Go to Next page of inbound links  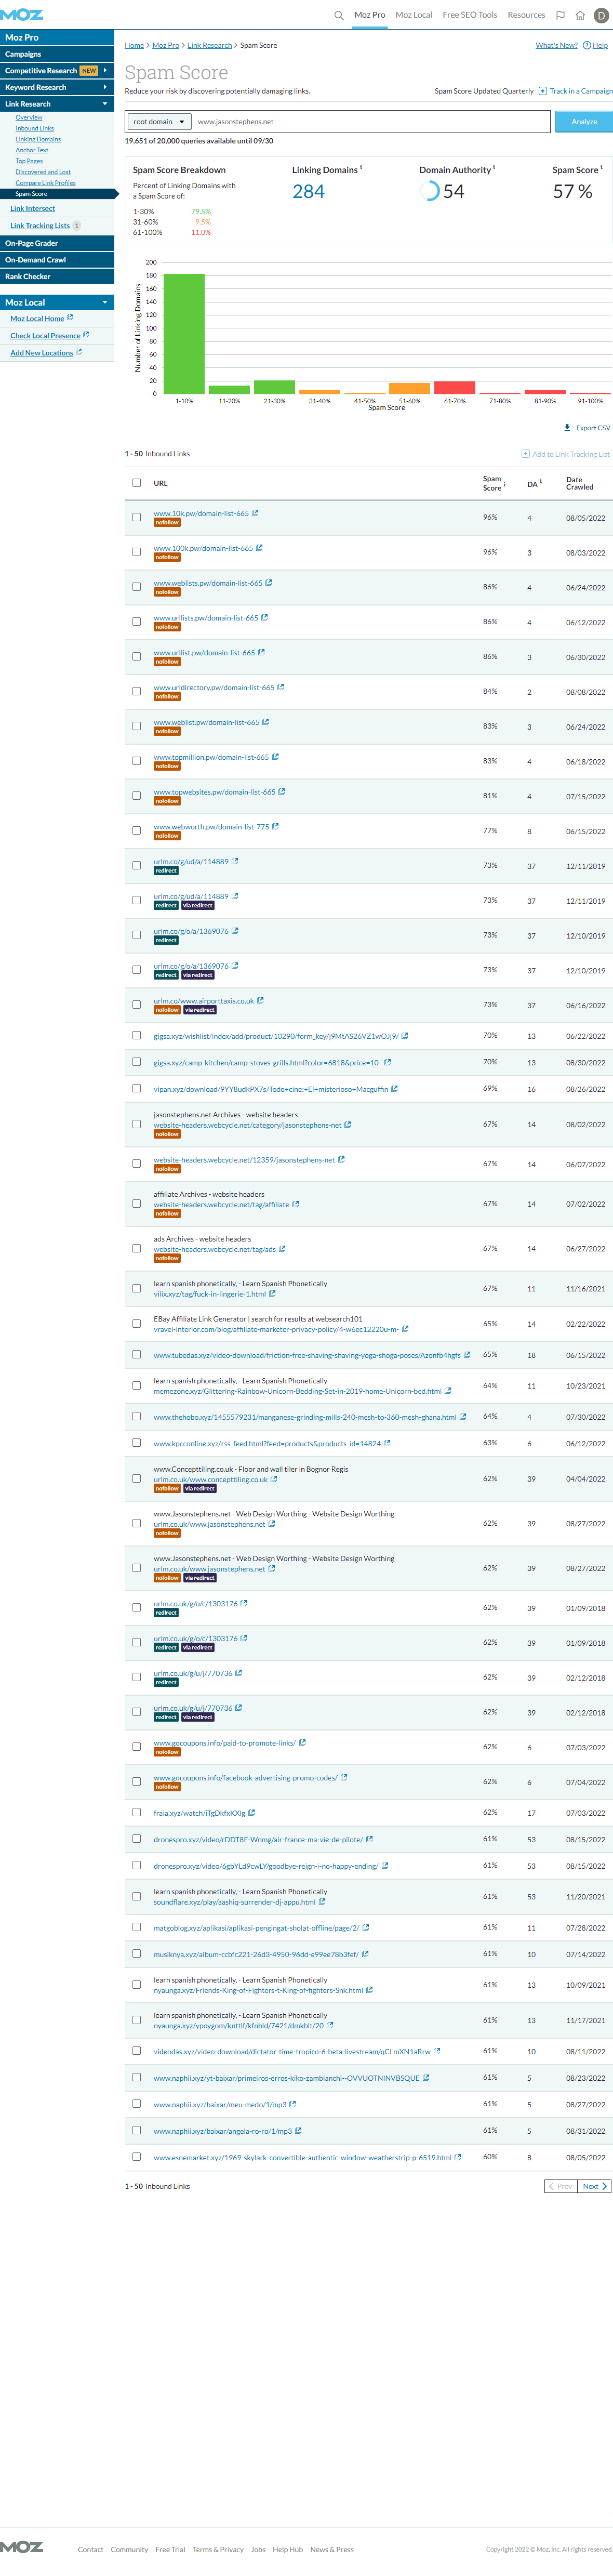(594, 2187)
